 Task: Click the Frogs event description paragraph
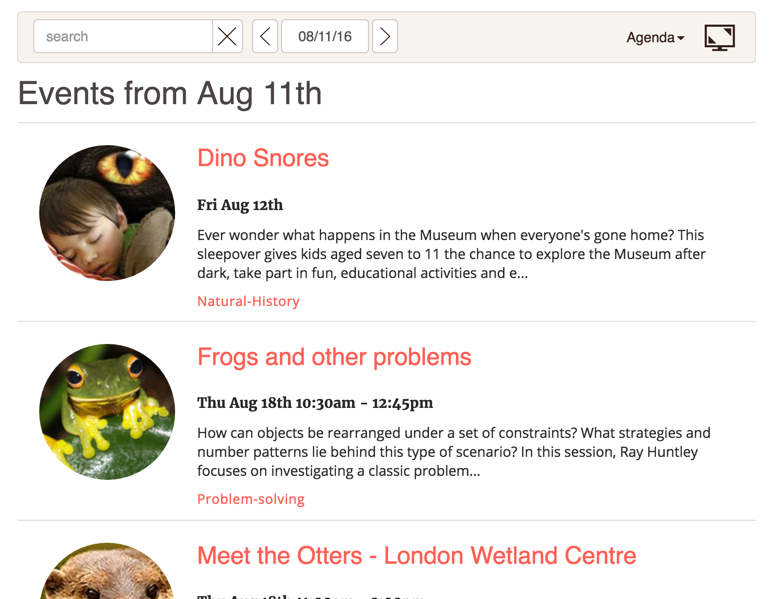point(454,452)
